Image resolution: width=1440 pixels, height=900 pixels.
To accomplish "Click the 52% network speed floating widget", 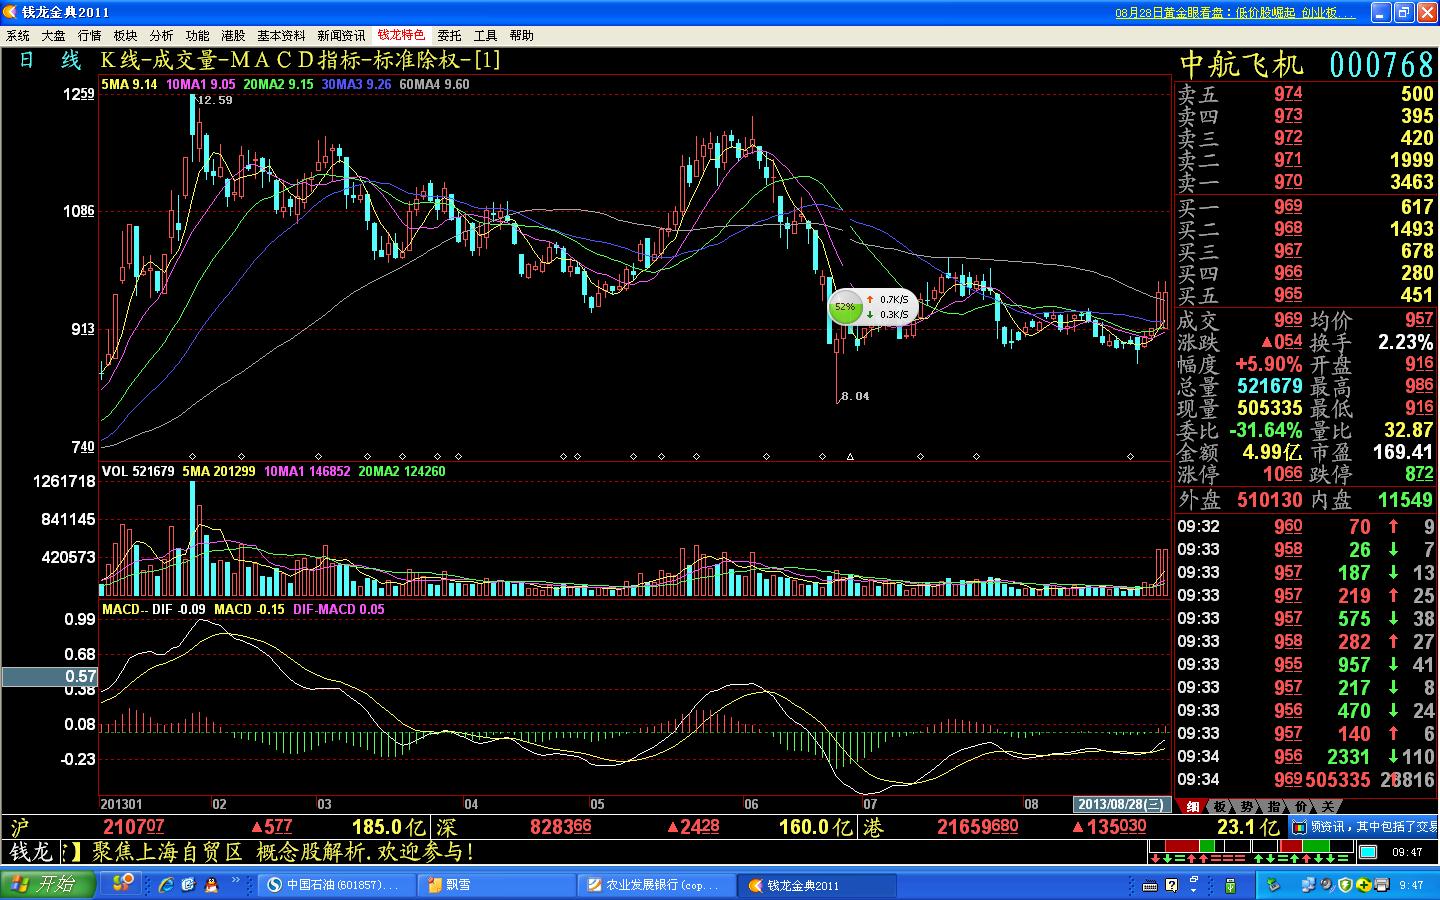I will click(871, 306).
